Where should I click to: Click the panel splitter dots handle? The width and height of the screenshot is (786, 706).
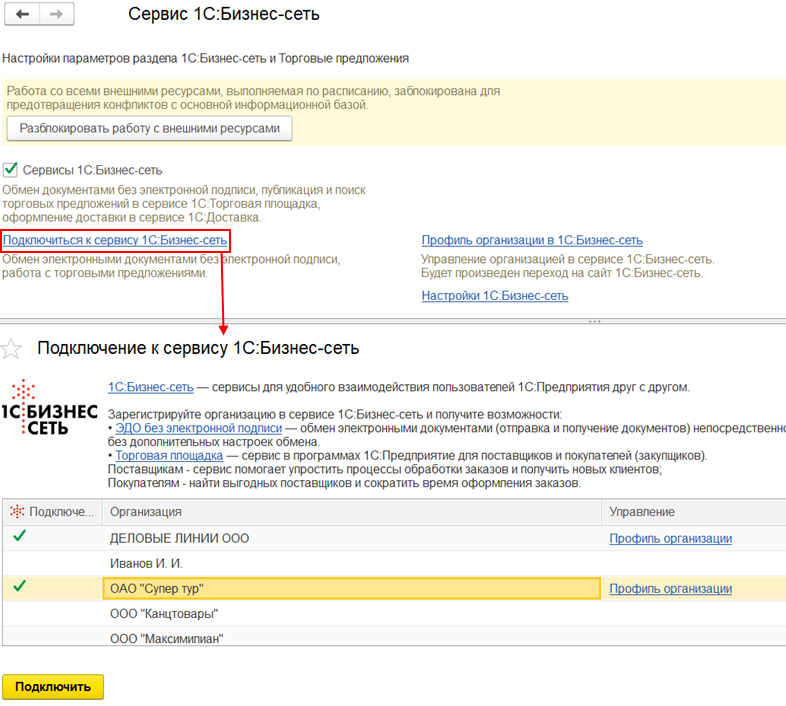594,322
